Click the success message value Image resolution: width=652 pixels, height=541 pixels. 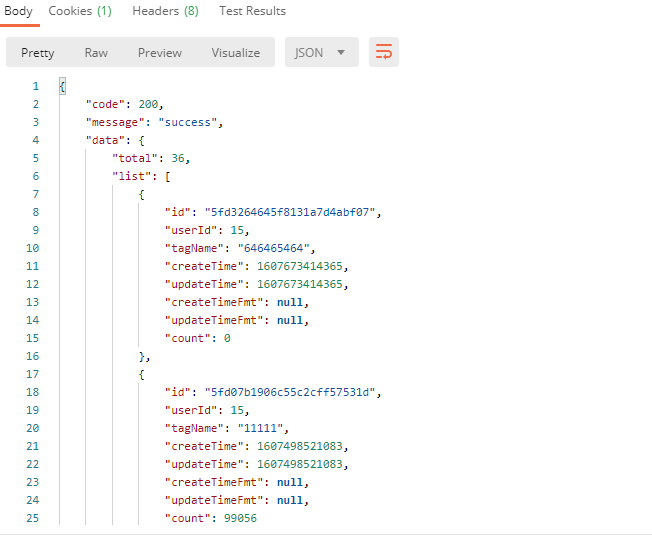click(188, 122)
